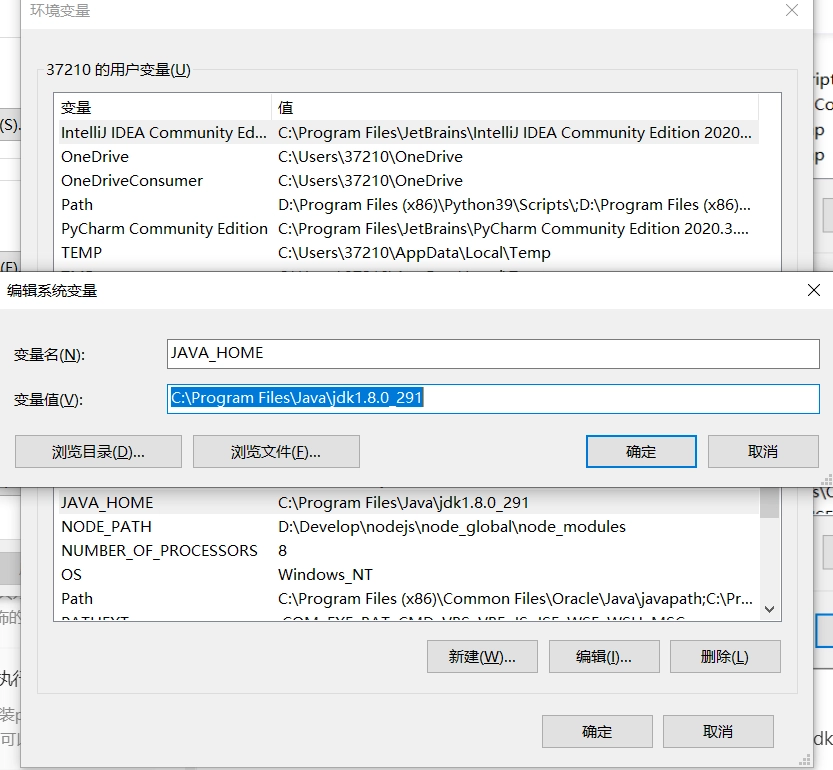This screenshot has height=770, width=833.
Task: Click the variable name field containing JAVA_HOME
Action: click(x=493, y=354)
